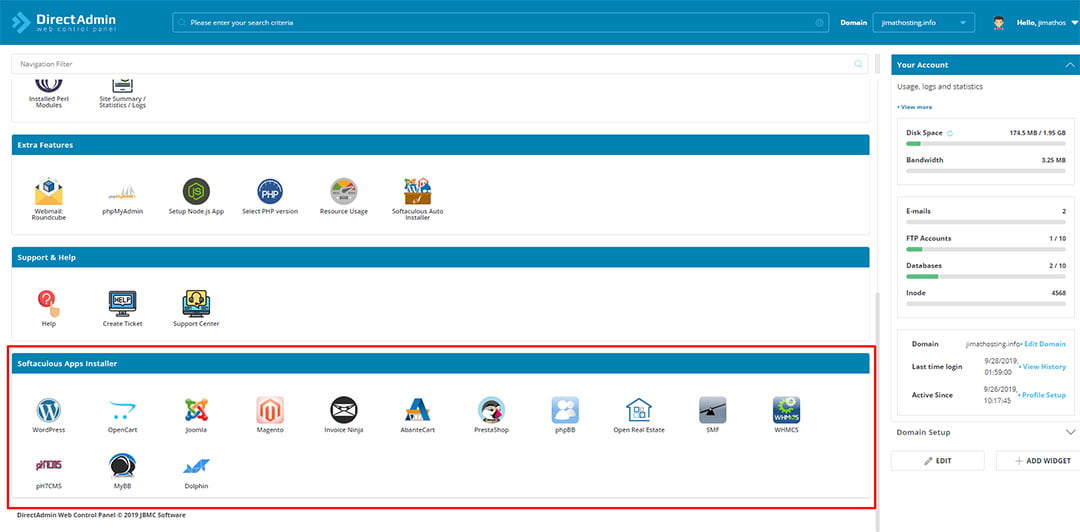Refresh the Disk Space usage icon
The height and width of the screenshot is (532, 1080).
(950, 133)
